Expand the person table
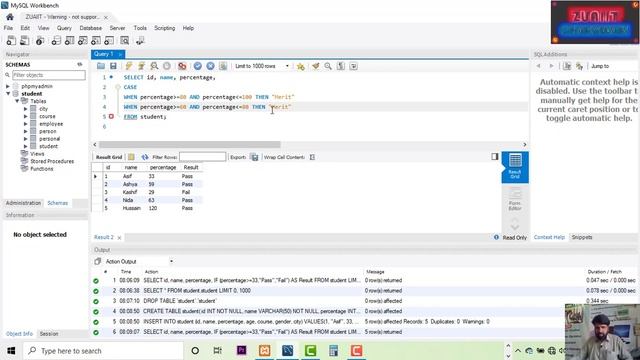 coord(25,131)
